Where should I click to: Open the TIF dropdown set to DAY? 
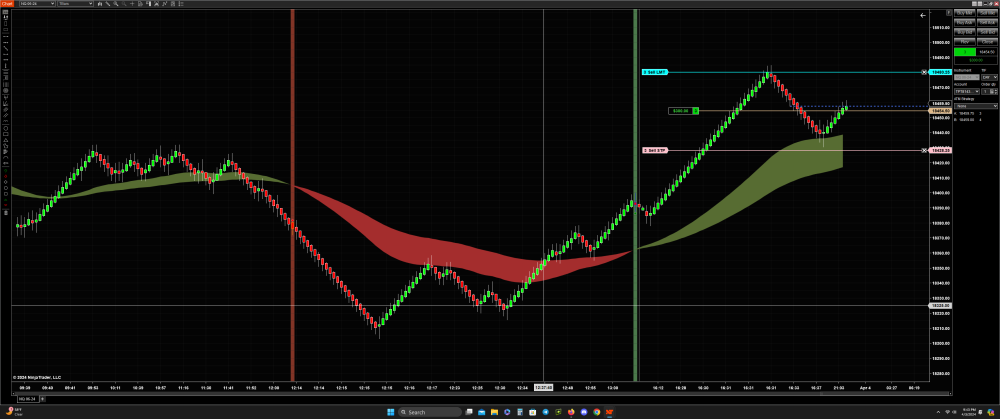pyautogui.click(x=989, y=76)
